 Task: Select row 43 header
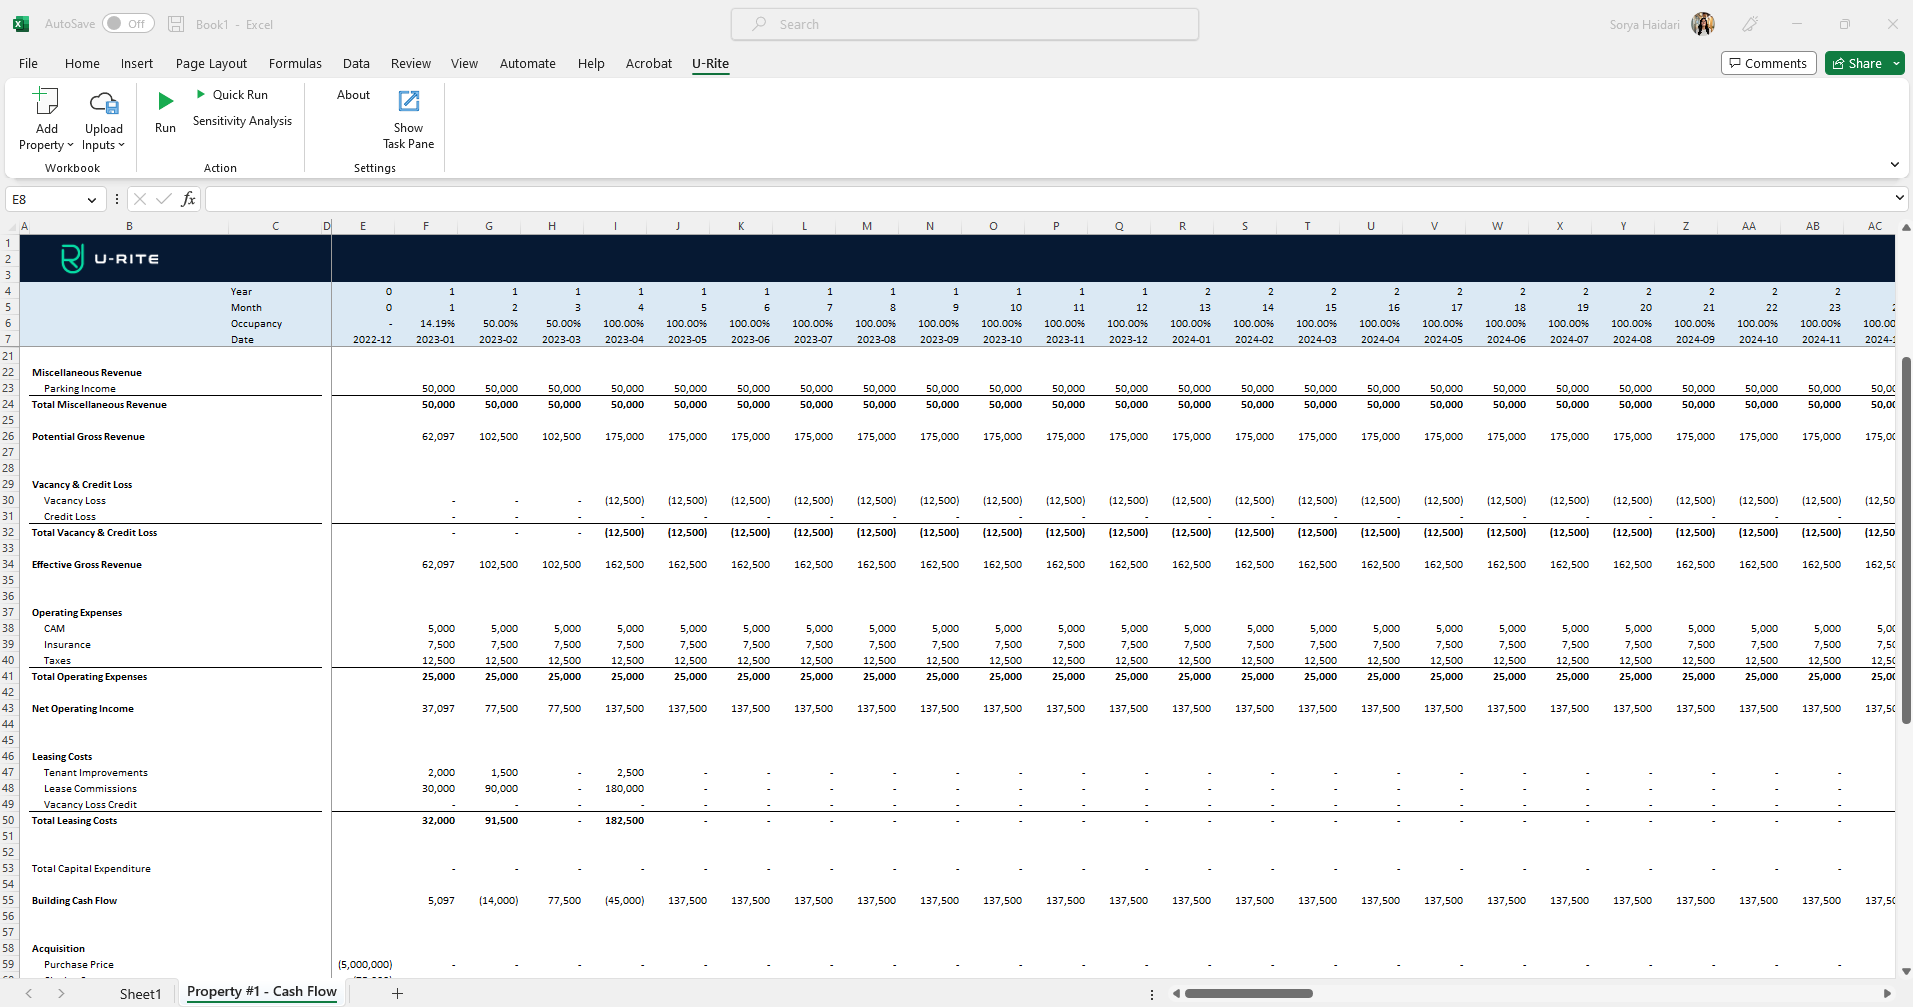[8, 708]
